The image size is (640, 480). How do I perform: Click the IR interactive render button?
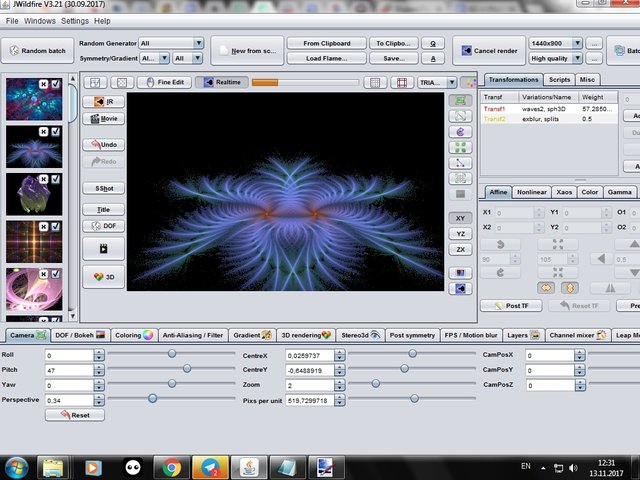tap(104, 101)
